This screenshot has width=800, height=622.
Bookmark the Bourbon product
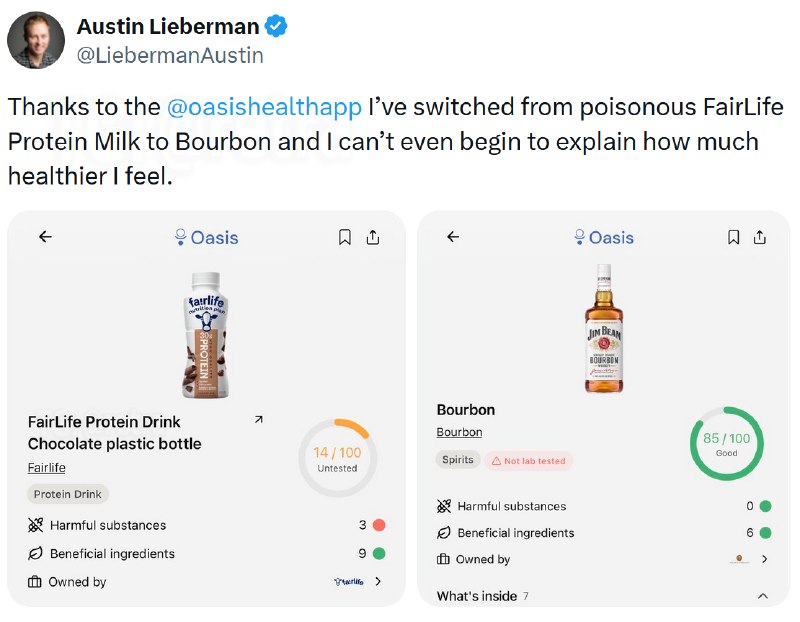coord(734,237)
